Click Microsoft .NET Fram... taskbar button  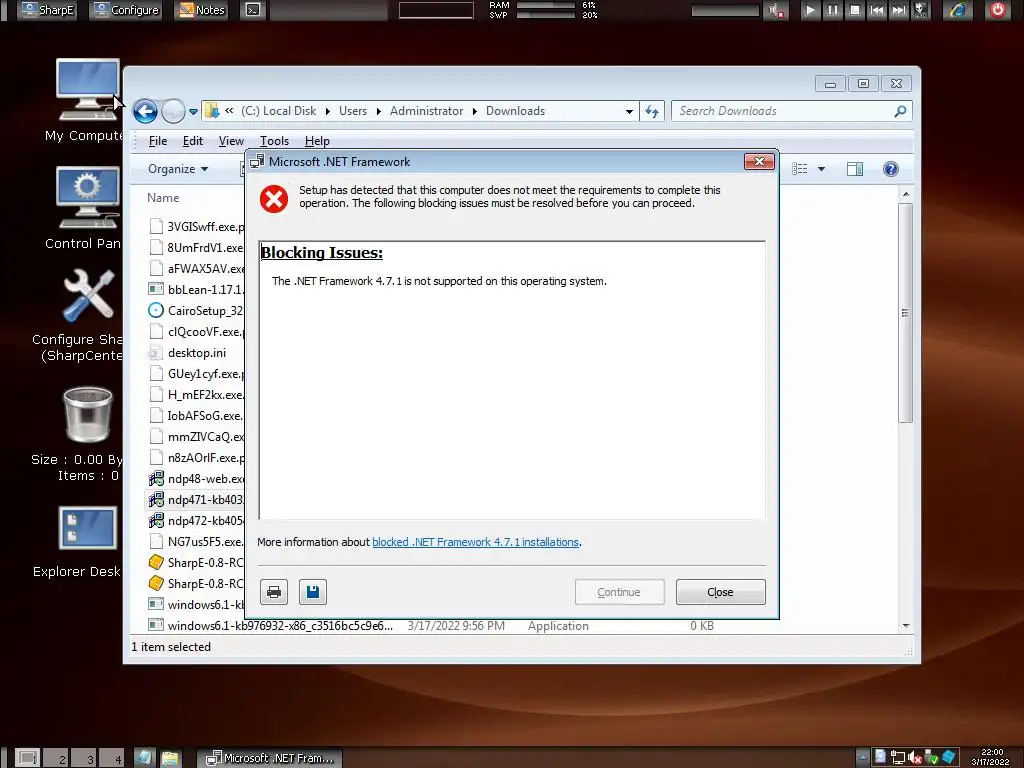pyautogui.click(x=270, y=758)
